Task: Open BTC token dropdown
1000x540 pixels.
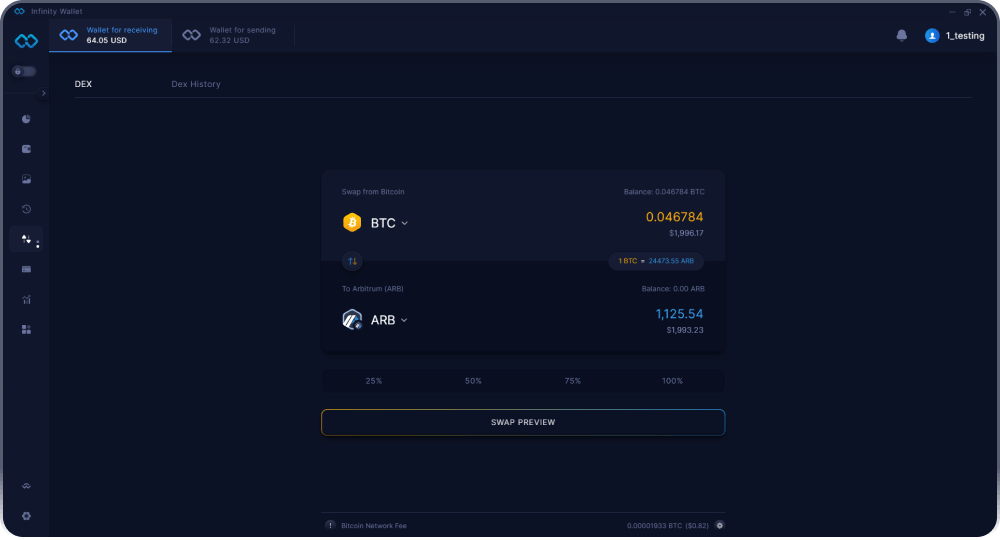Action: tap(389, 223)
